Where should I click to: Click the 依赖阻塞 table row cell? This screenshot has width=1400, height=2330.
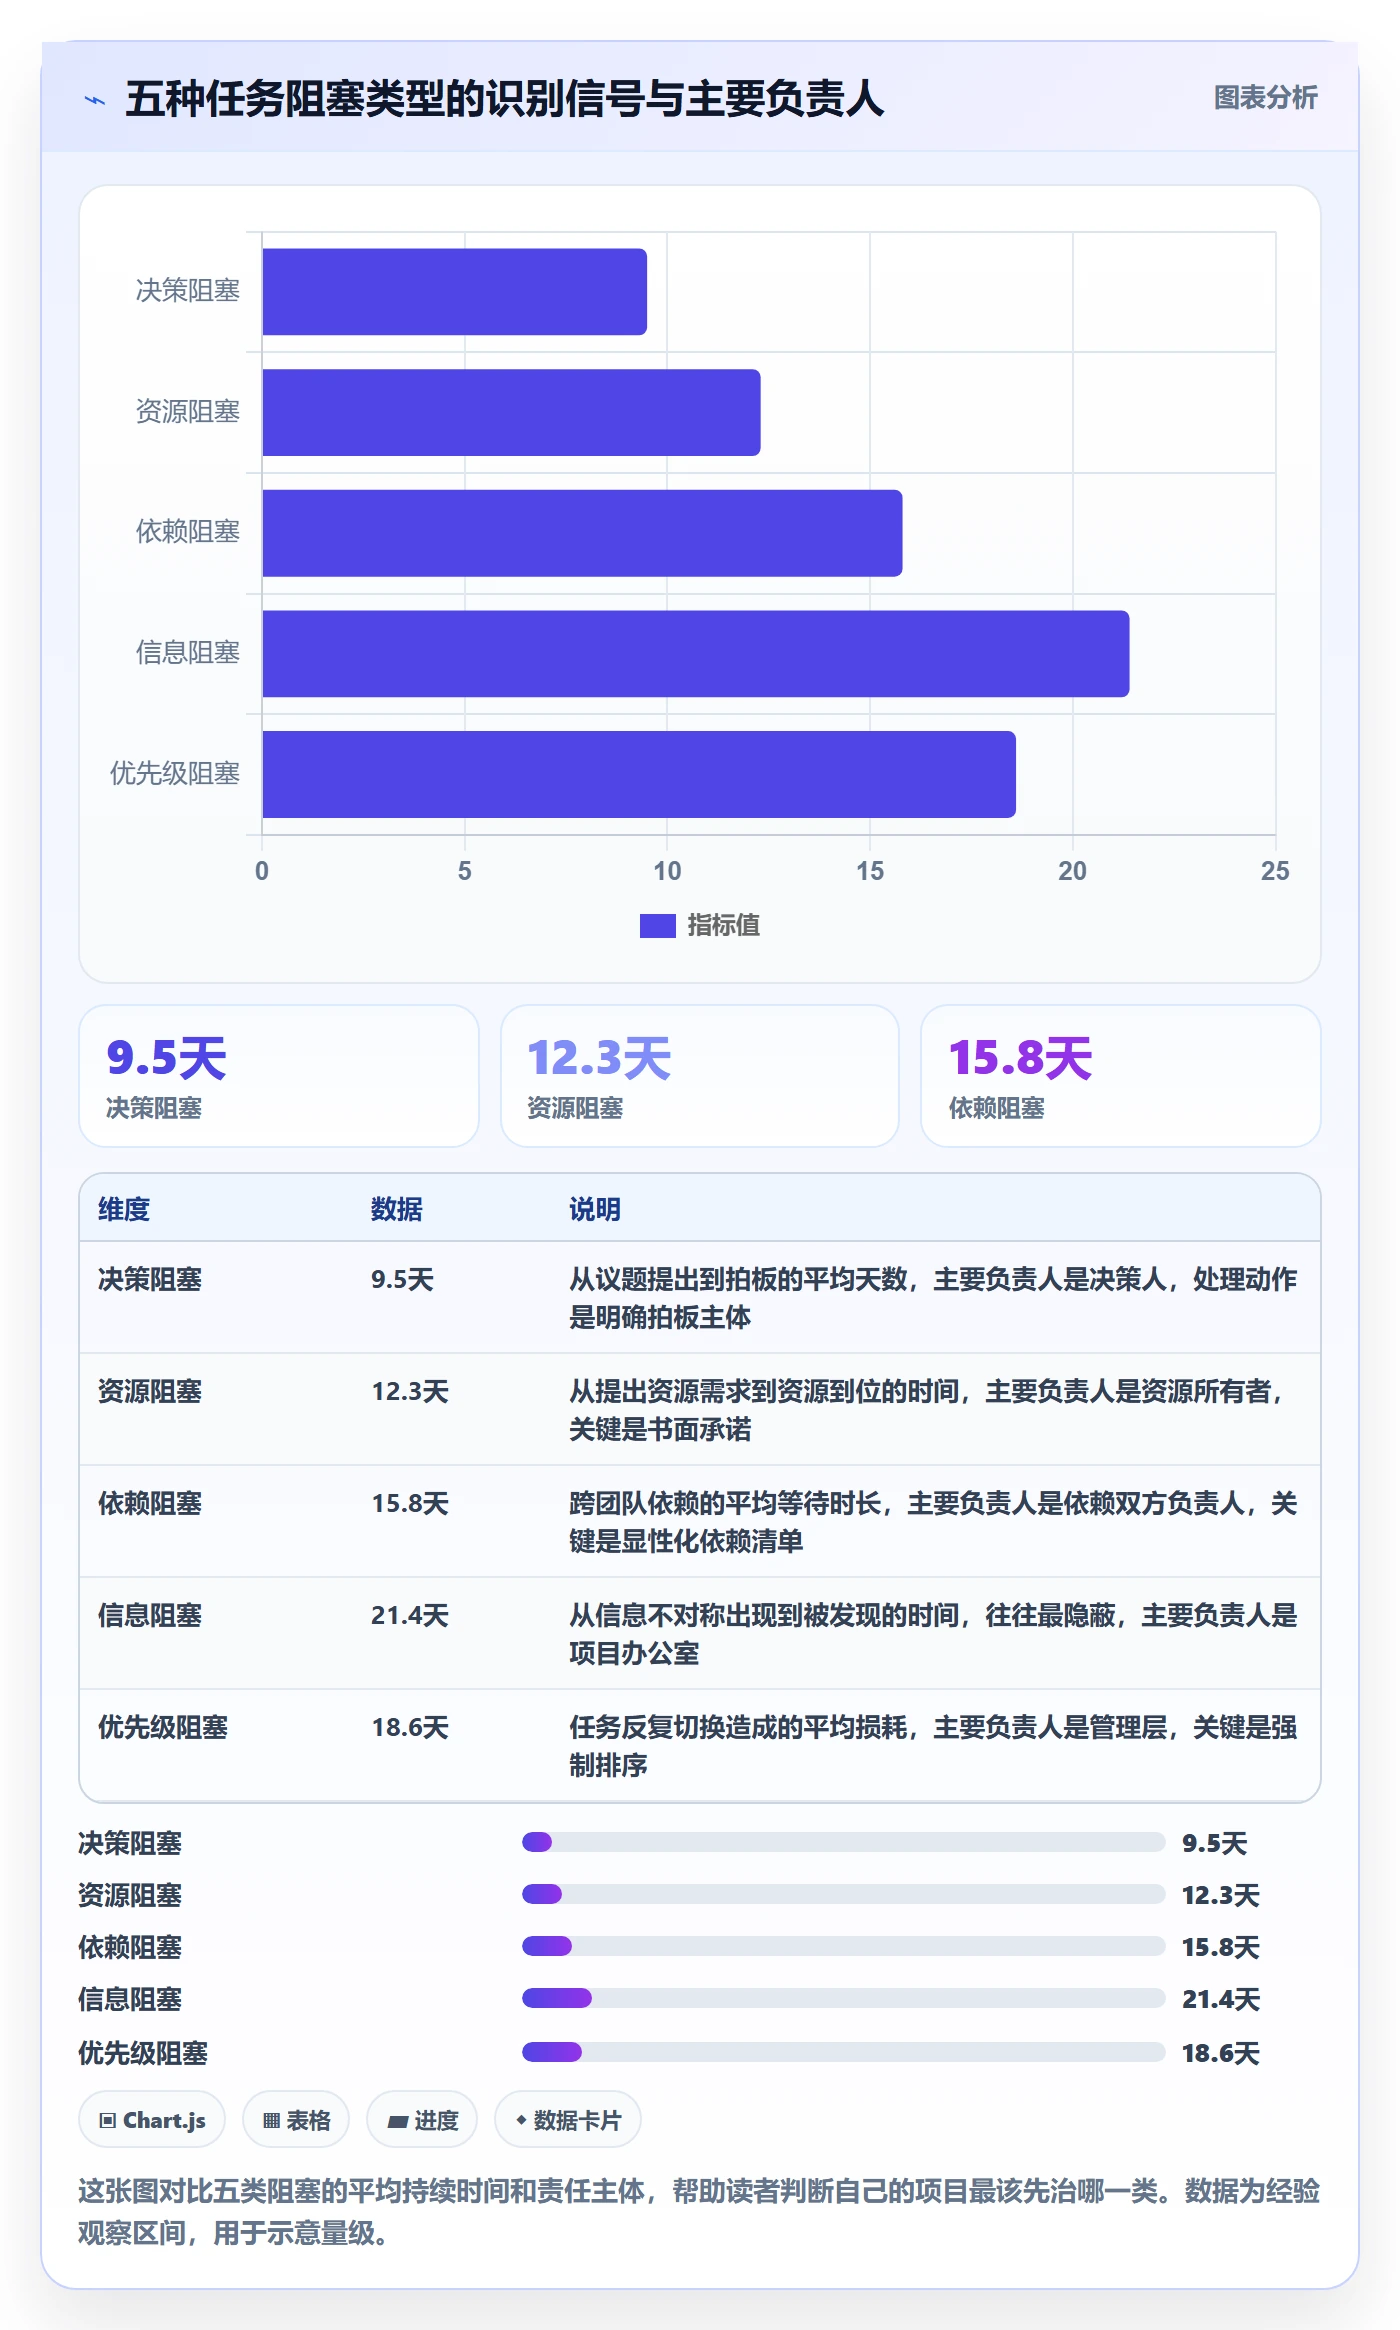[x=150, y=1503]
